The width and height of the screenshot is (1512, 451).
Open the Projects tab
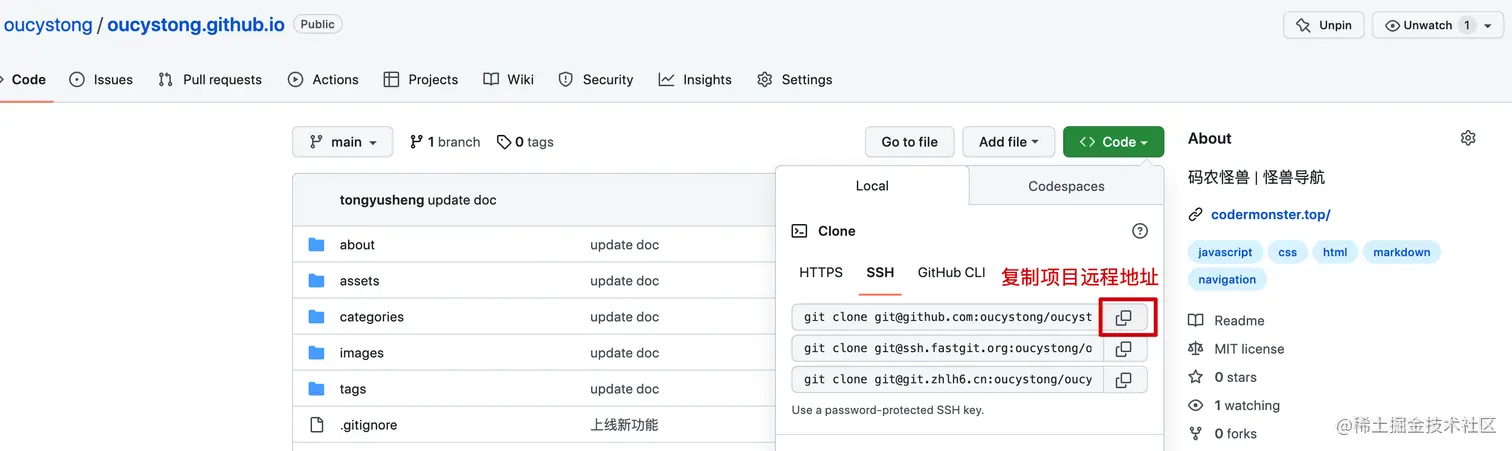(420, 80)
